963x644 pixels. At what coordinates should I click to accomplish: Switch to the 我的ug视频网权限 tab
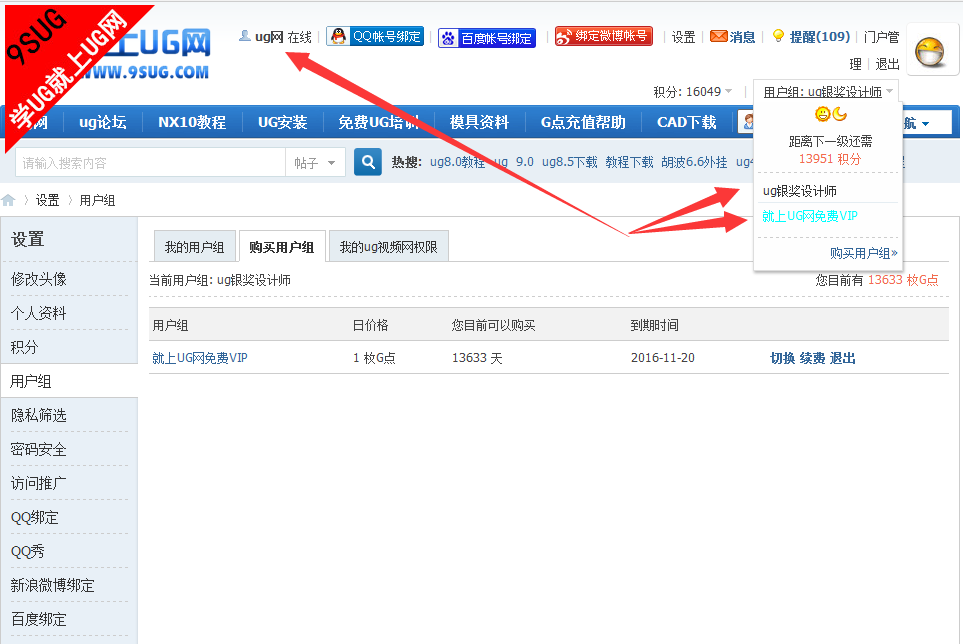(x=389, y=247)
